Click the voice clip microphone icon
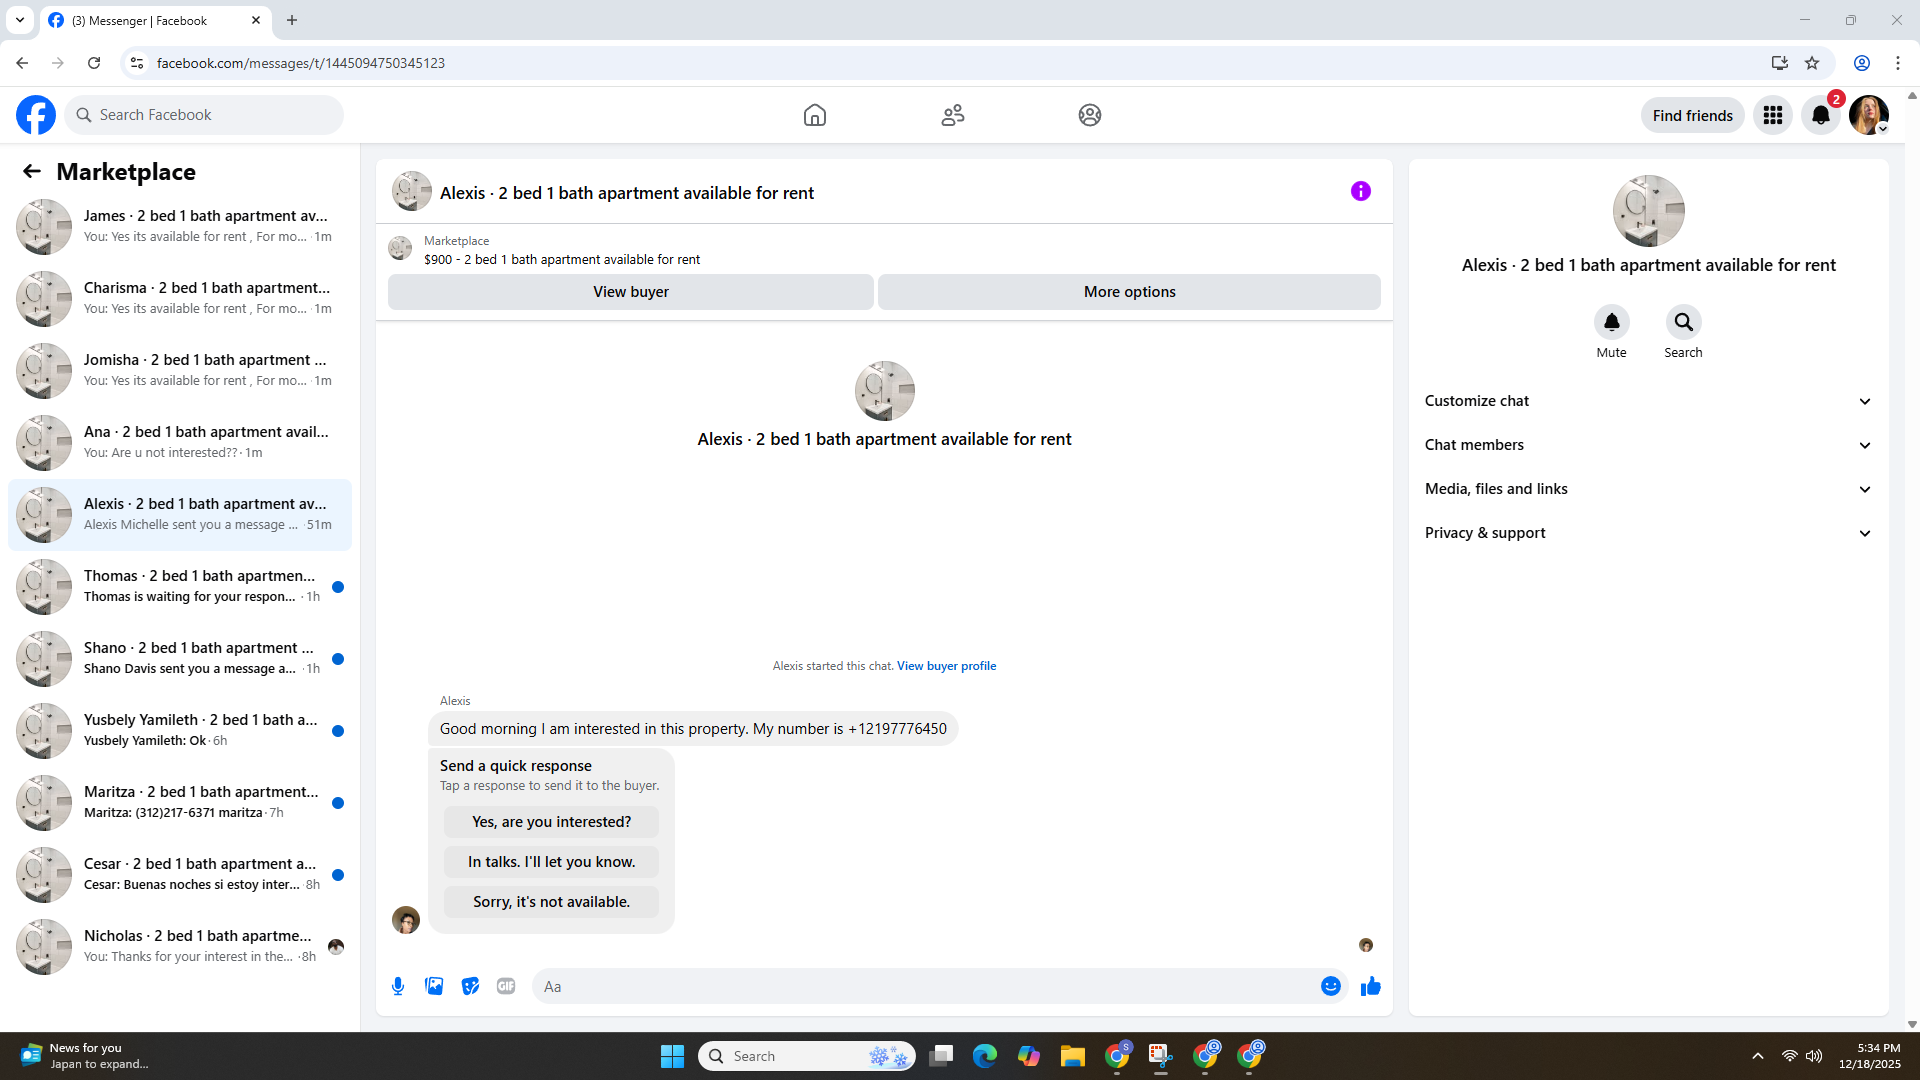 click(398, 986)
